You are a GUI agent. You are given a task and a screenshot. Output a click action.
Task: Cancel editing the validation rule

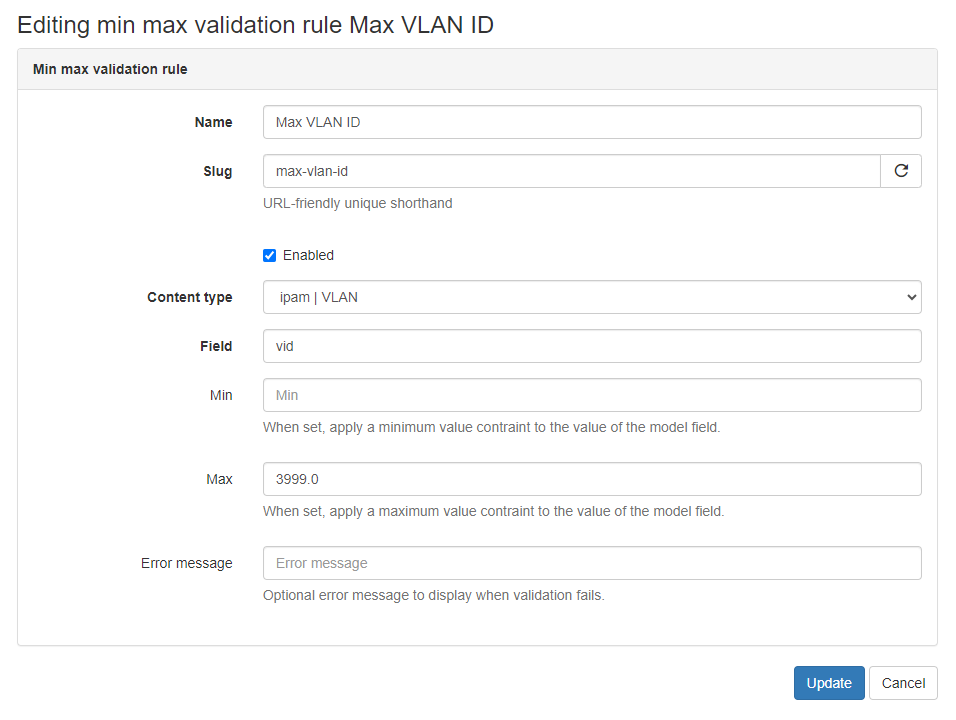tap(903, 683)
